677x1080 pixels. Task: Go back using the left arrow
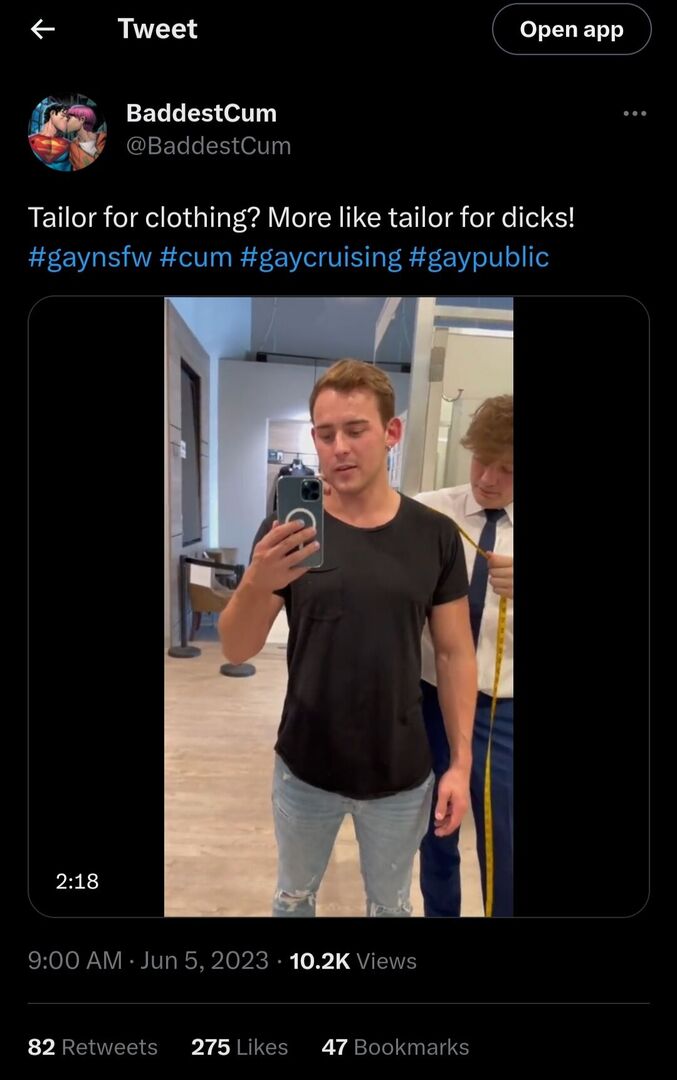point(43,29)
